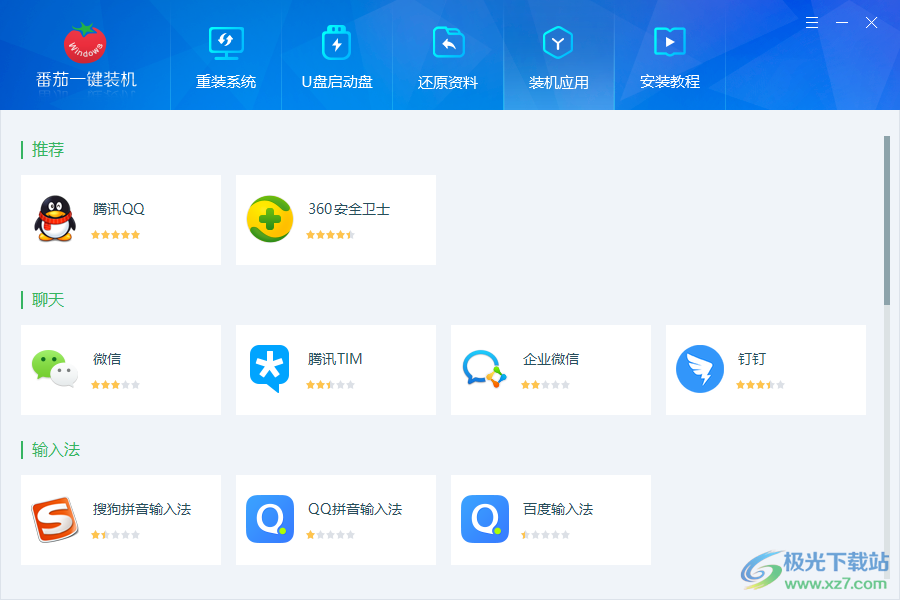Open the 重装系统 tab

pos(226,56)
